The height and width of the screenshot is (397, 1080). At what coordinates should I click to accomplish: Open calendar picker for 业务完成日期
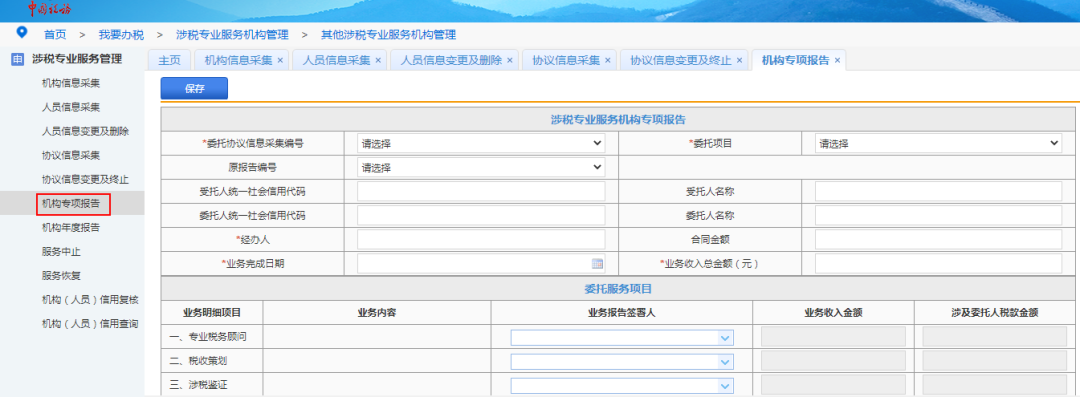coord(597,263)
